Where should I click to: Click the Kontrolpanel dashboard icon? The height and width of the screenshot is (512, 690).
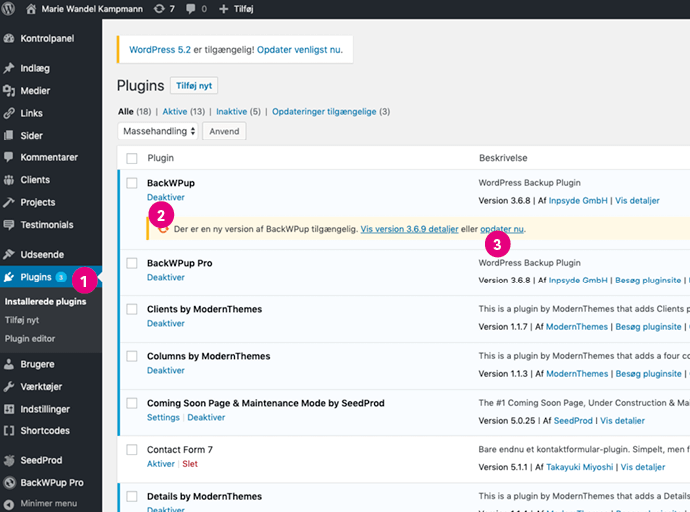[9, 38]
